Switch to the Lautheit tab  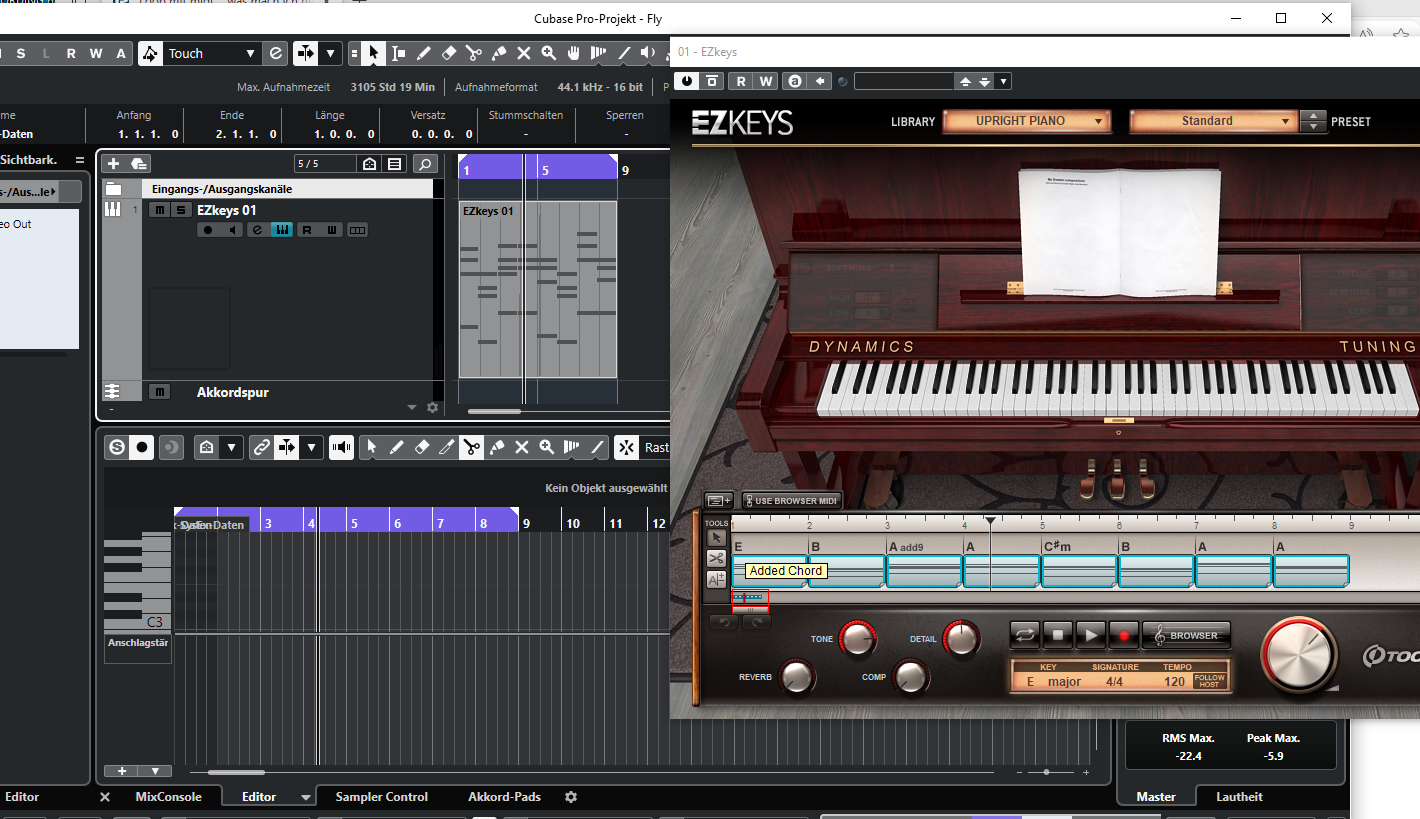(1239, 797)
